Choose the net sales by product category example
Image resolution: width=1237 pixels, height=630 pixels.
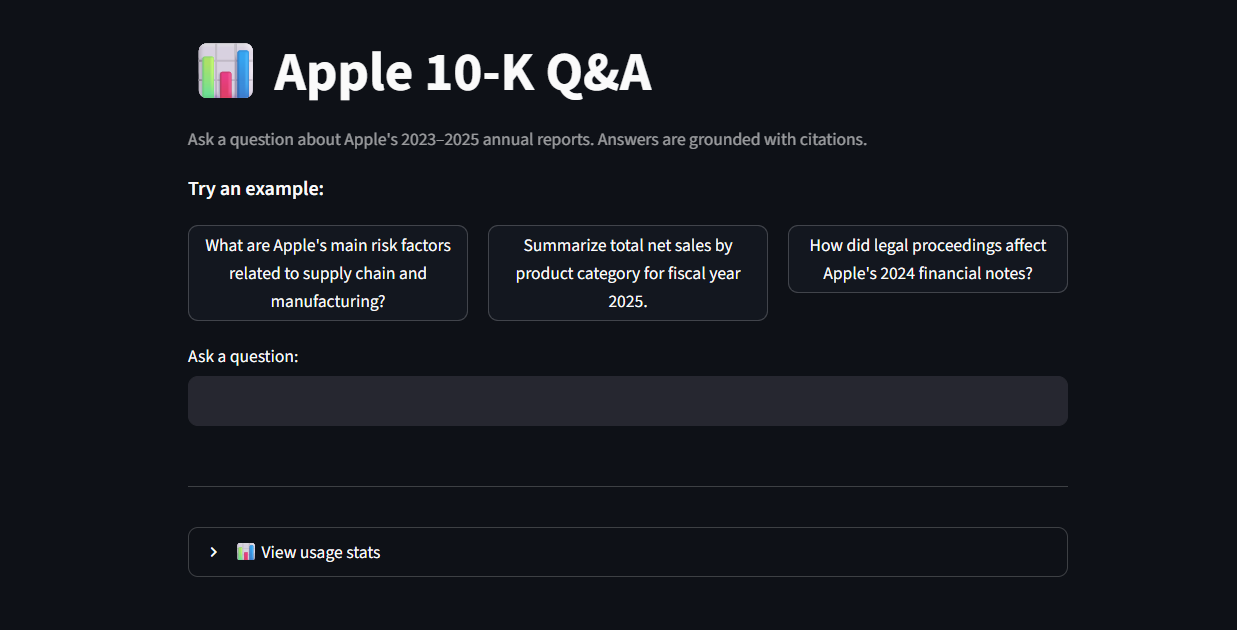628,273
